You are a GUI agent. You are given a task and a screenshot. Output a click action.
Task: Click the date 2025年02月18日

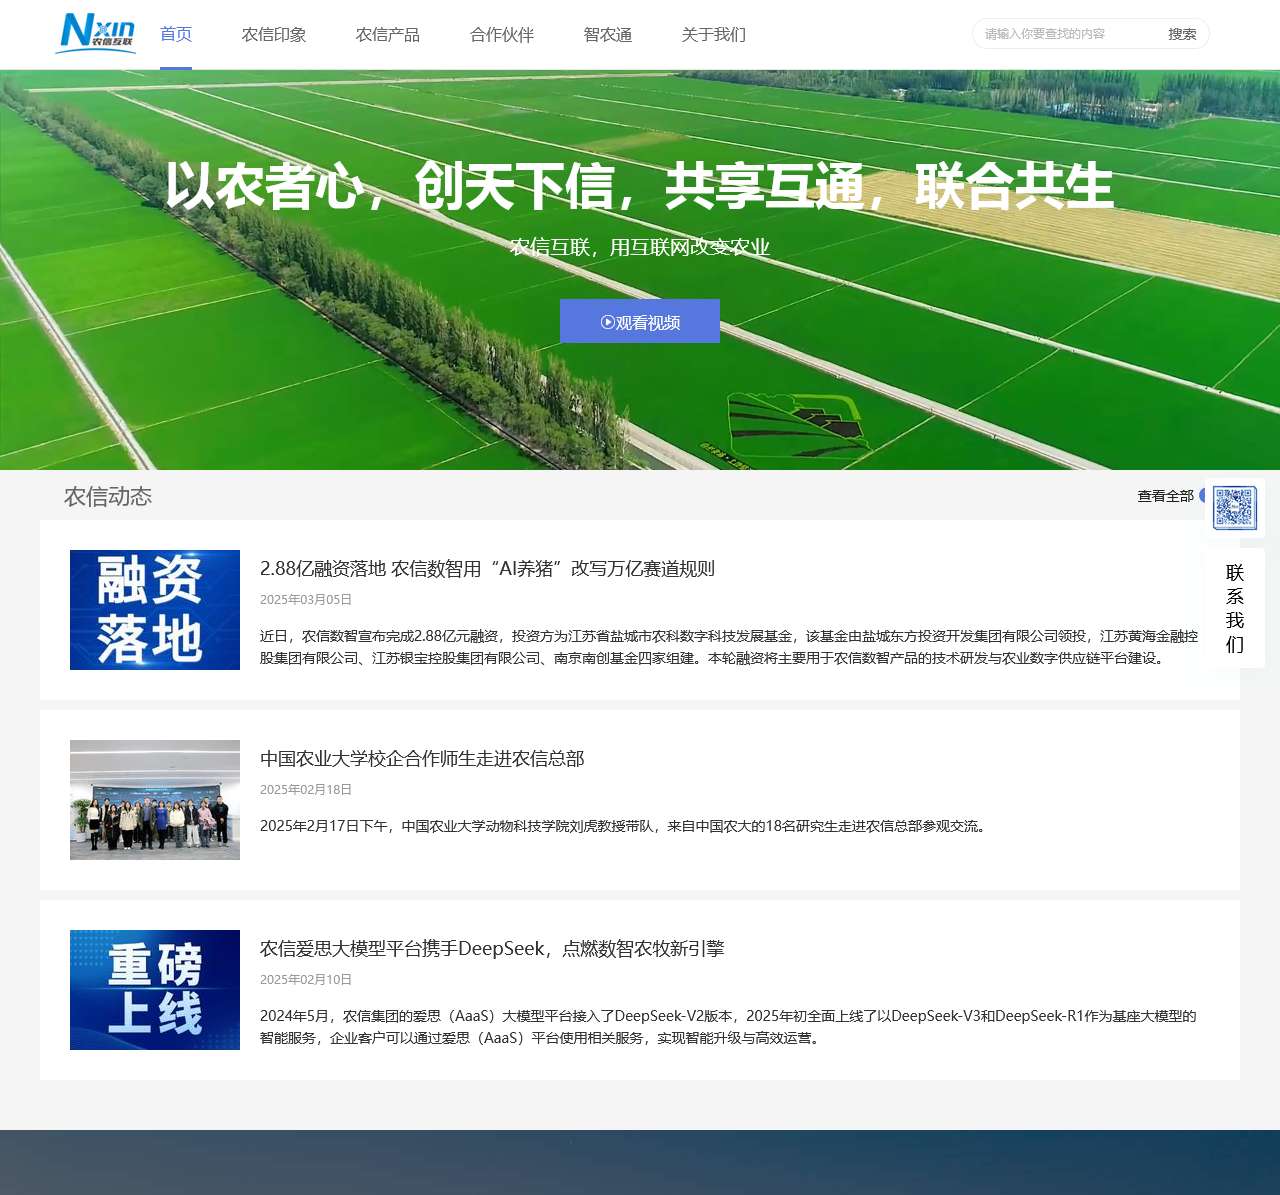(306, 790)
